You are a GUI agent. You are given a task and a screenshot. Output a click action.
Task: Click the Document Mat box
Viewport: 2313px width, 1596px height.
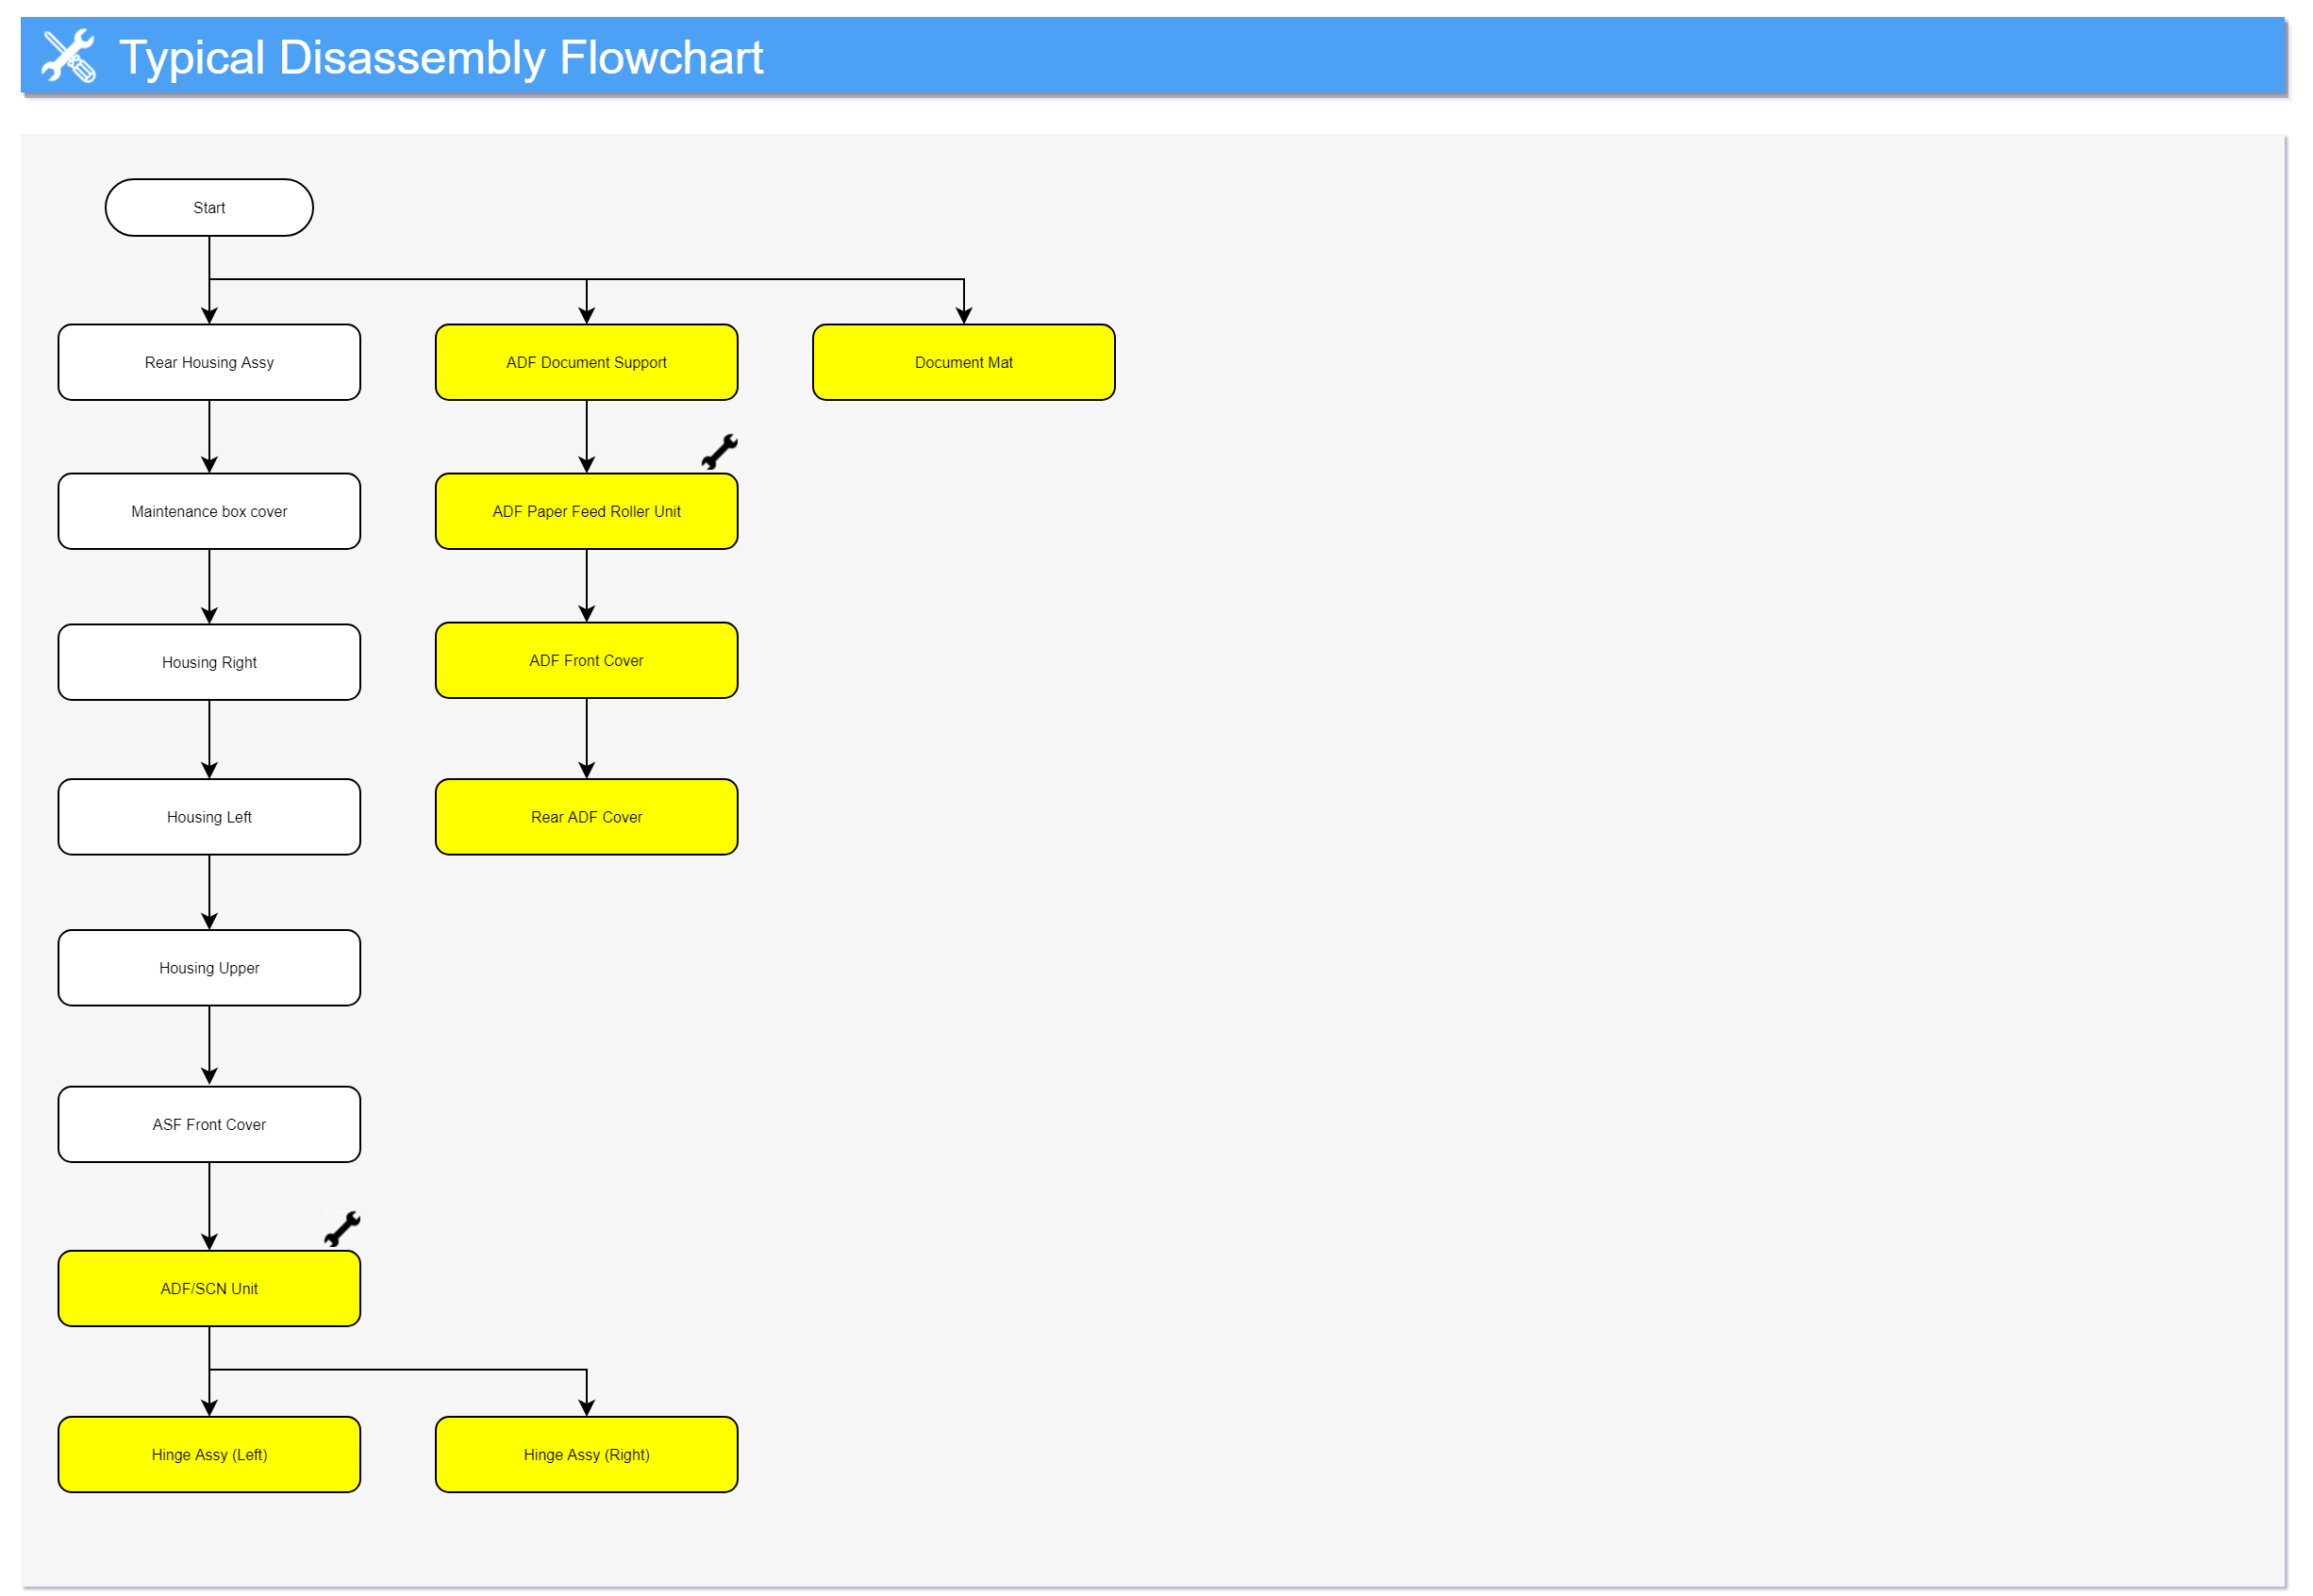coord(963,362)
